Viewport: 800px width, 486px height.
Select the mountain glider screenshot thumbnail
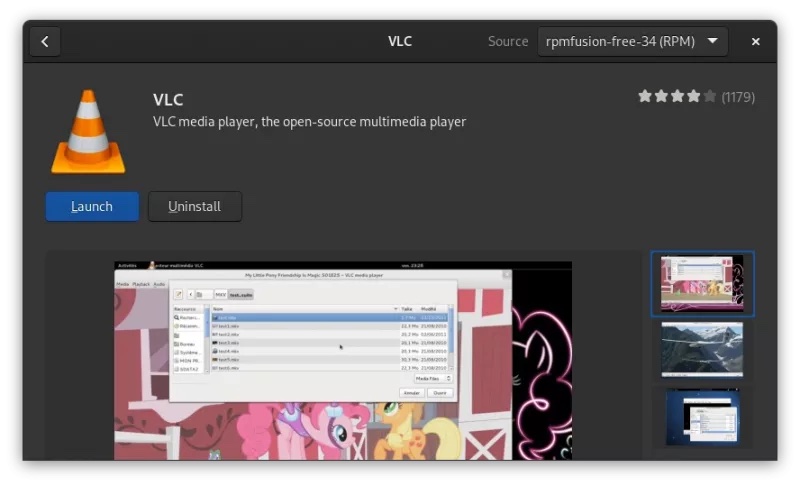702,350
